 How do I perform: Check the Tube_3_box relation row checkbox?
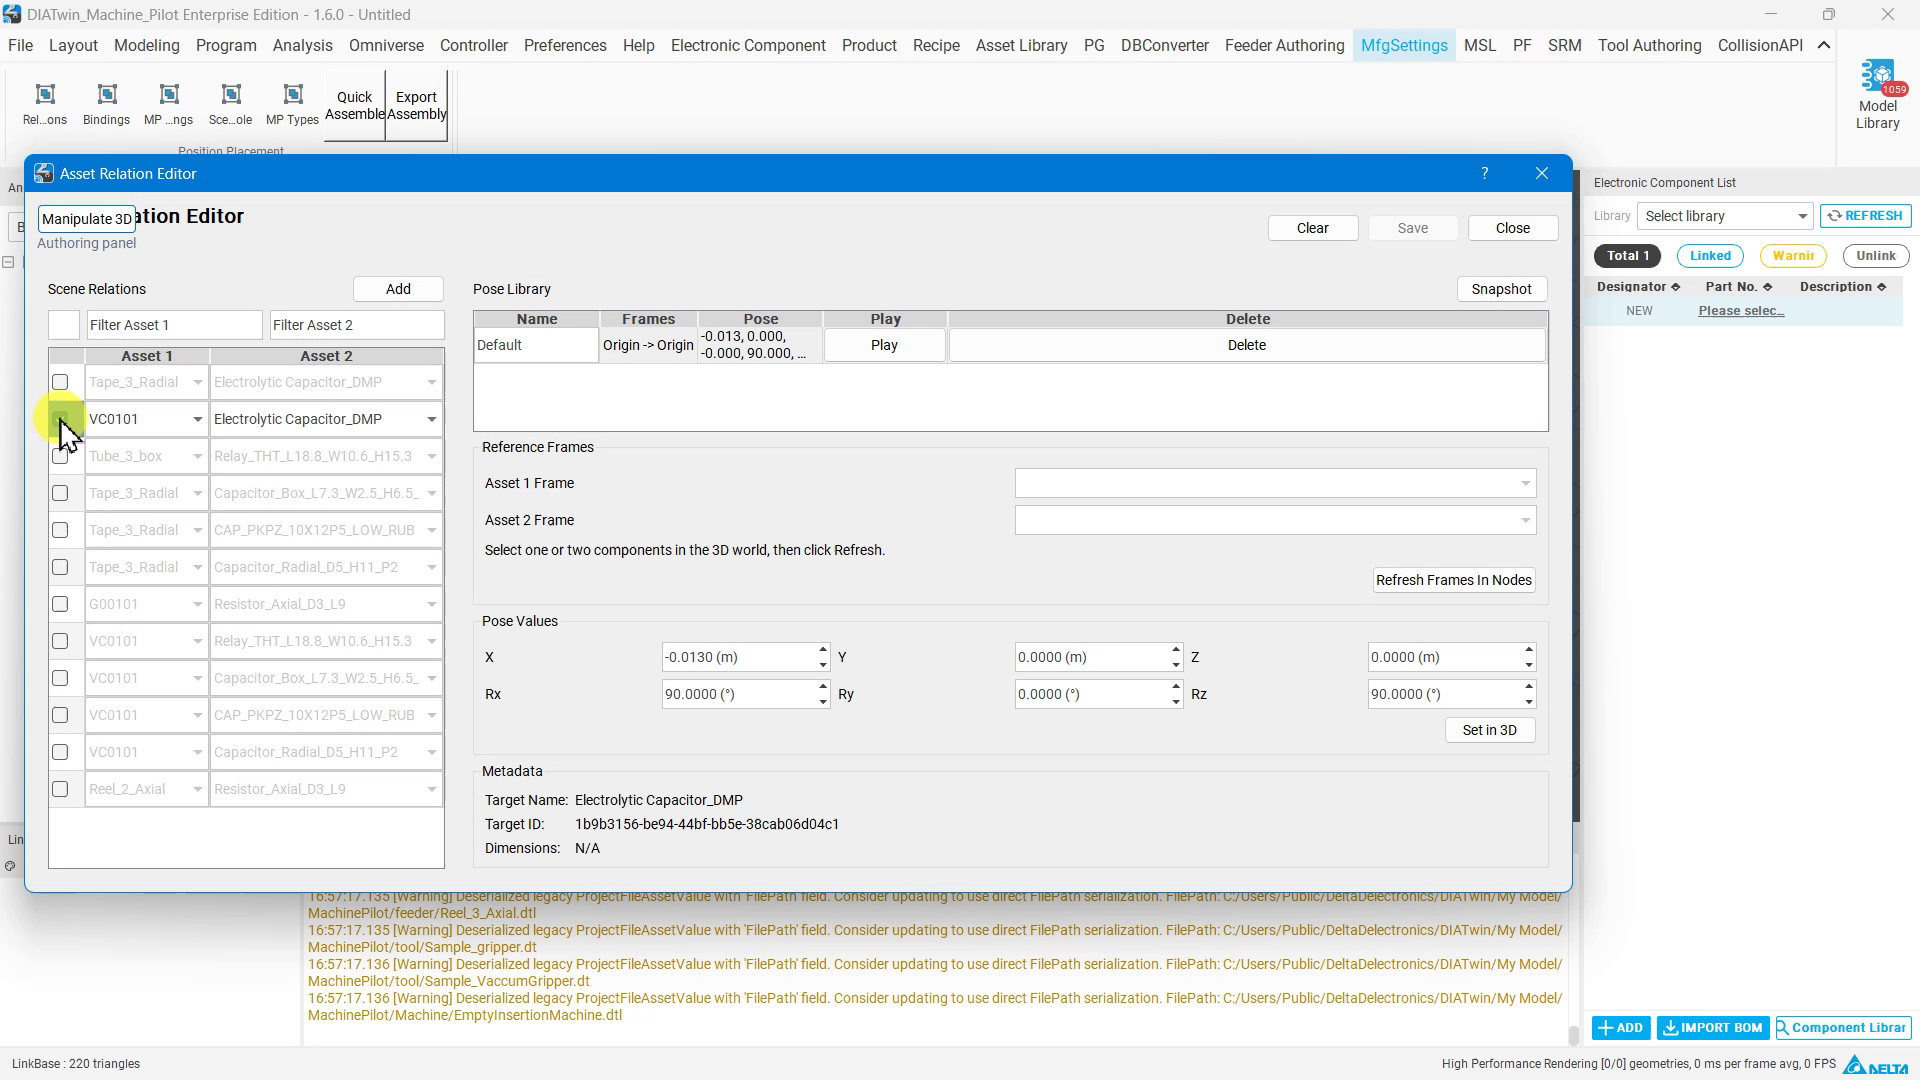point(60,456)
